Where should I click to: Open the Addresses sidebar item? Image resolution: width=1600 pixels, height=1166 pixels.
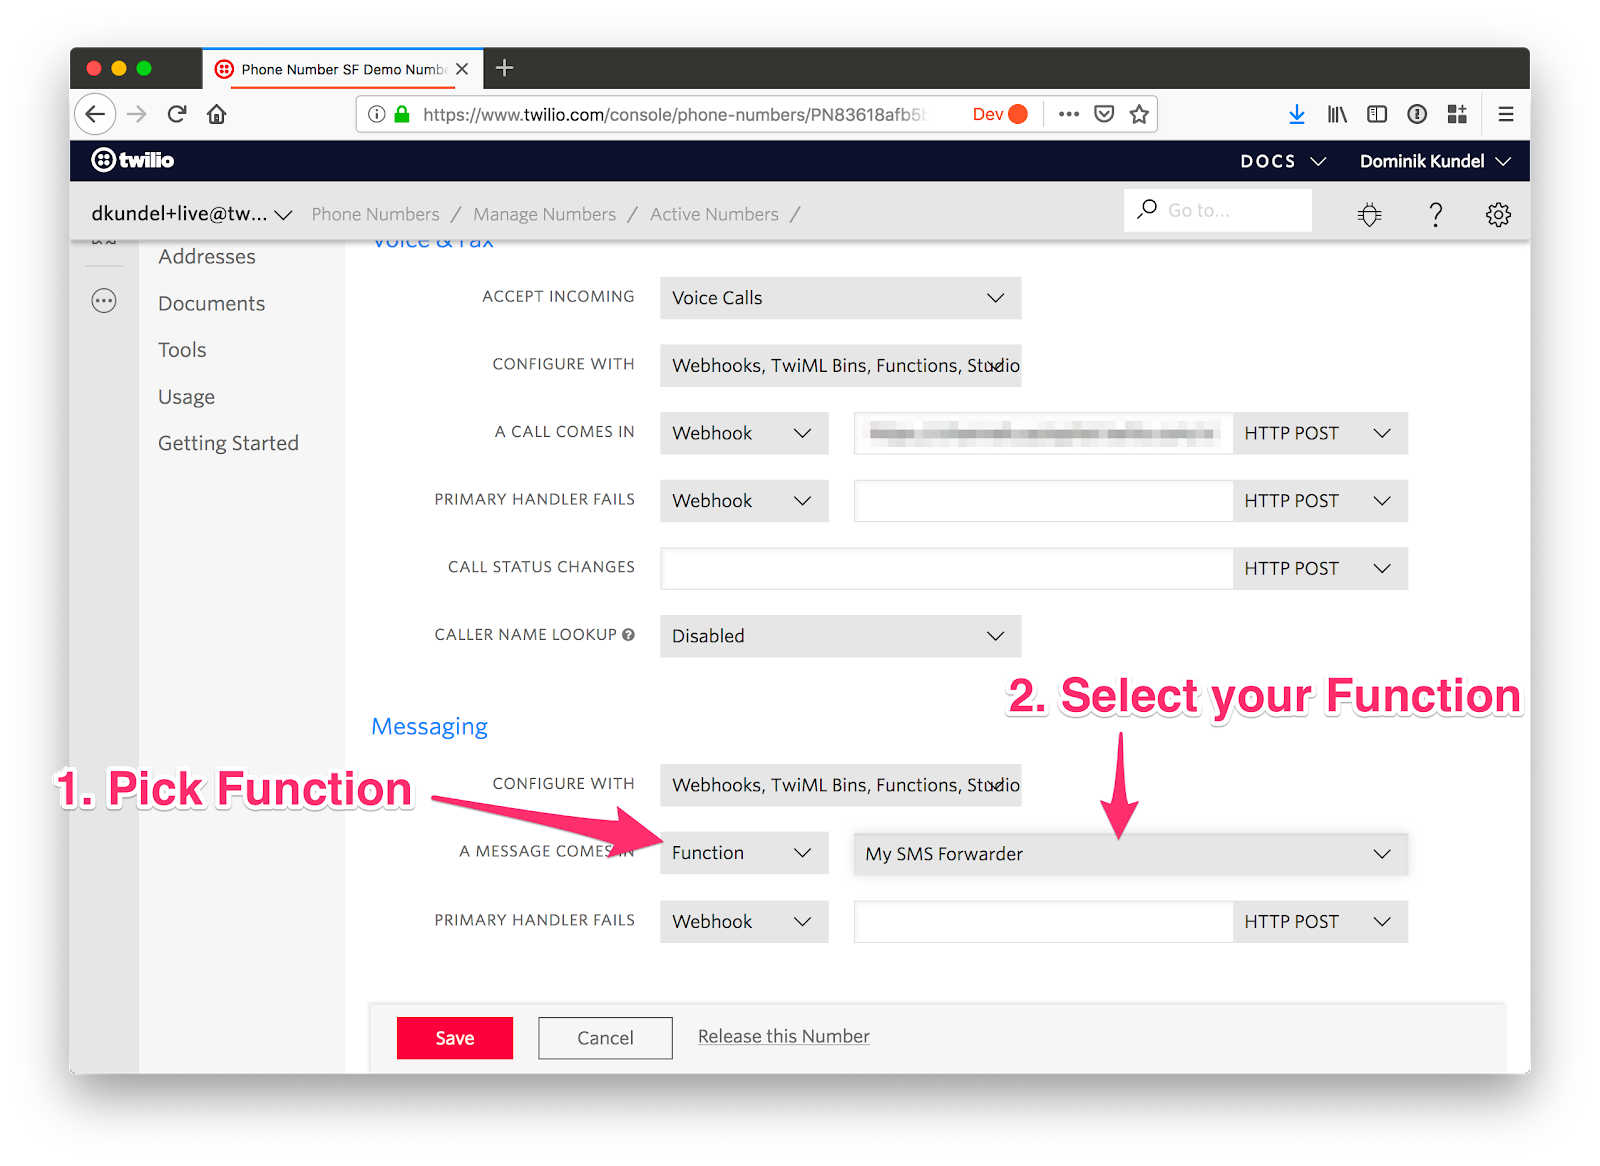coord(207,257)
